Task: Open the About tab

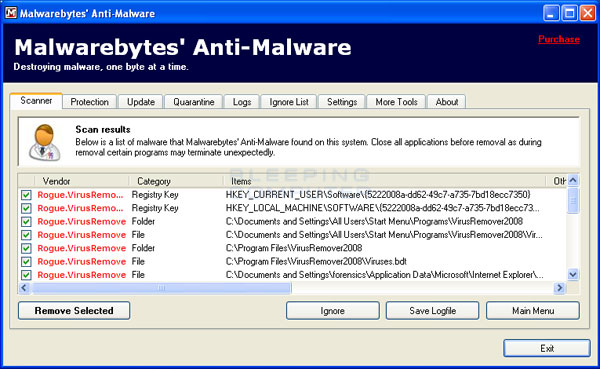Action: (x=447, y=102)
